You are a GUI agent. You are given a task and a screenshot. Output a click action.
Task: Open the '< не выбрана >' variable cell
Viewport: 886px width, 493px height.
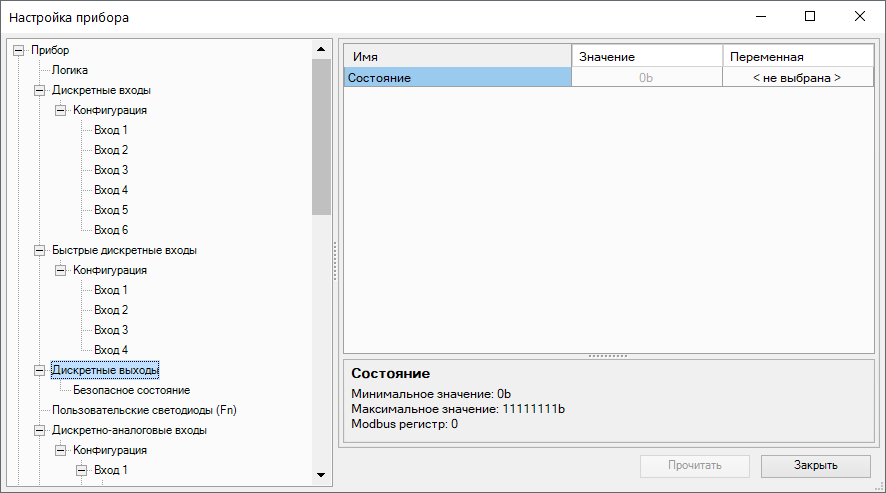(x=796, y=78)
